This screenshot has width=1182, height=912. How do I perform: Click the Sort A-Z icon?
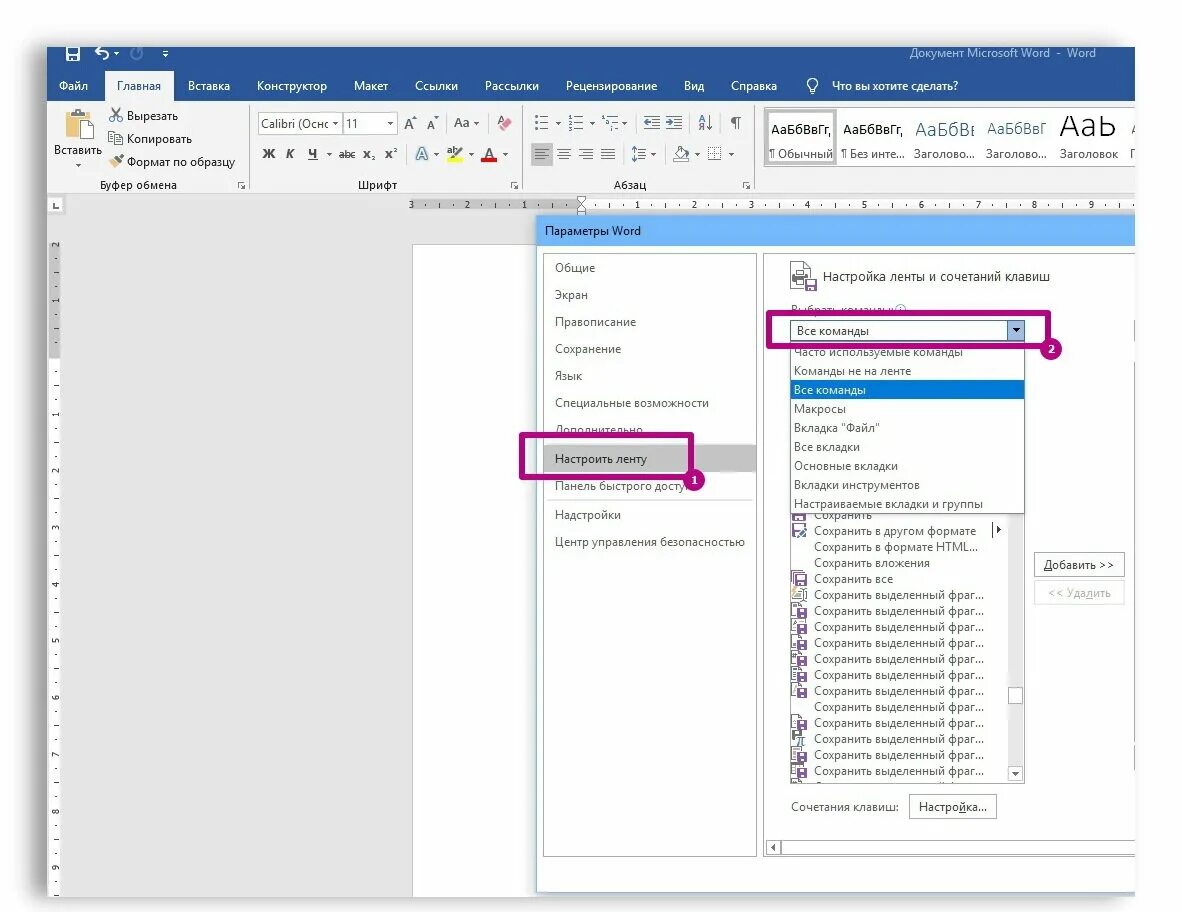tap(706, 123)
